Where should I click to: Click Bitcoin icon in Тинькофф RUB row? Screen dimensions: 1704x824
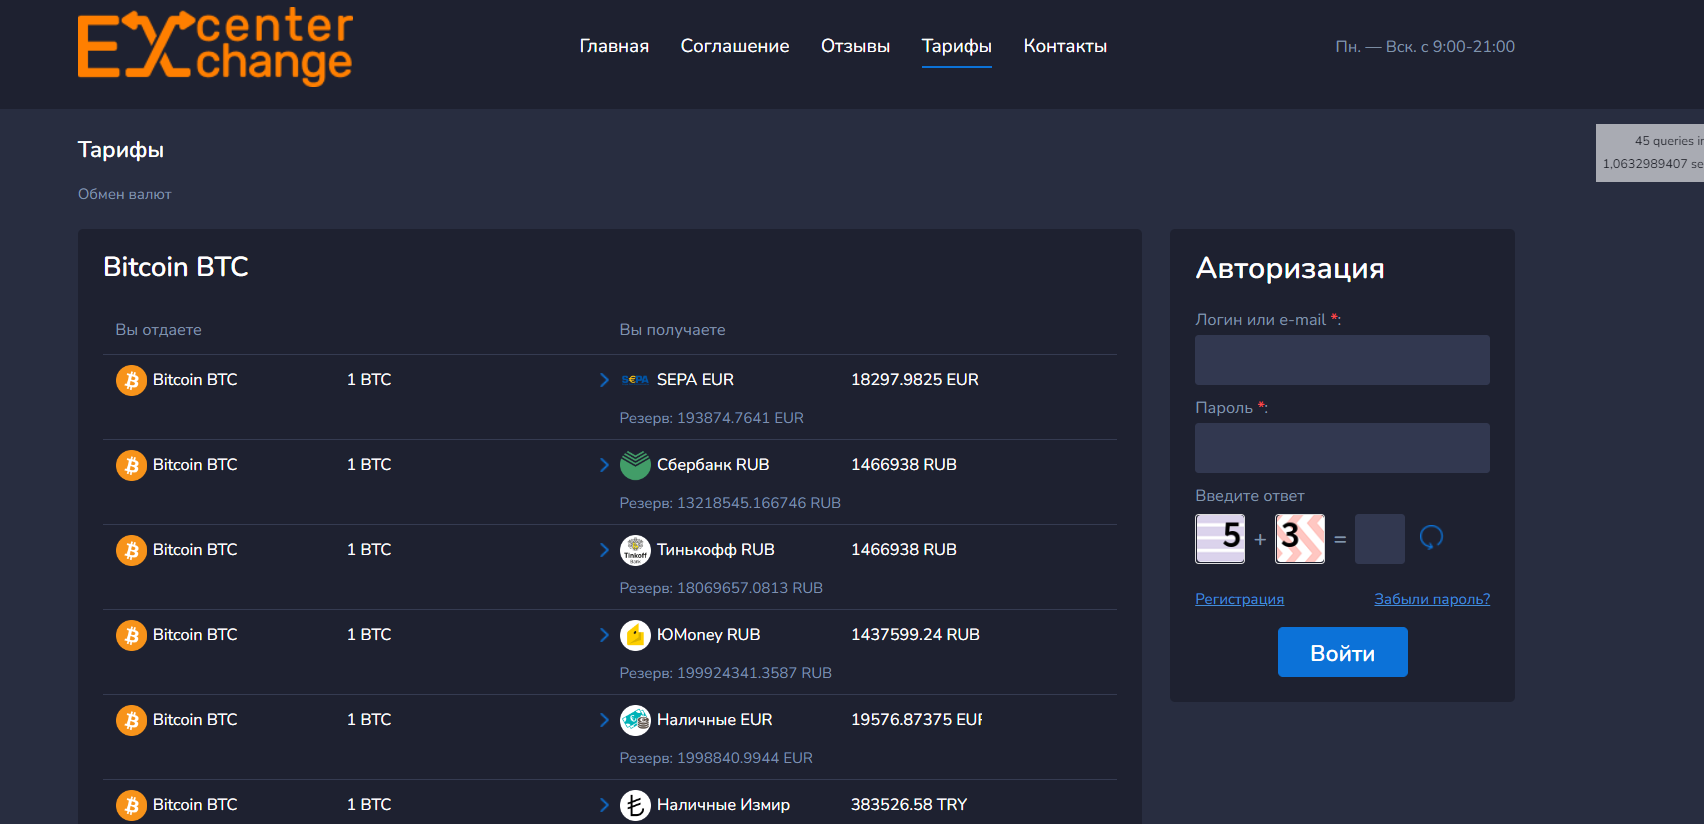pos(131,550)
